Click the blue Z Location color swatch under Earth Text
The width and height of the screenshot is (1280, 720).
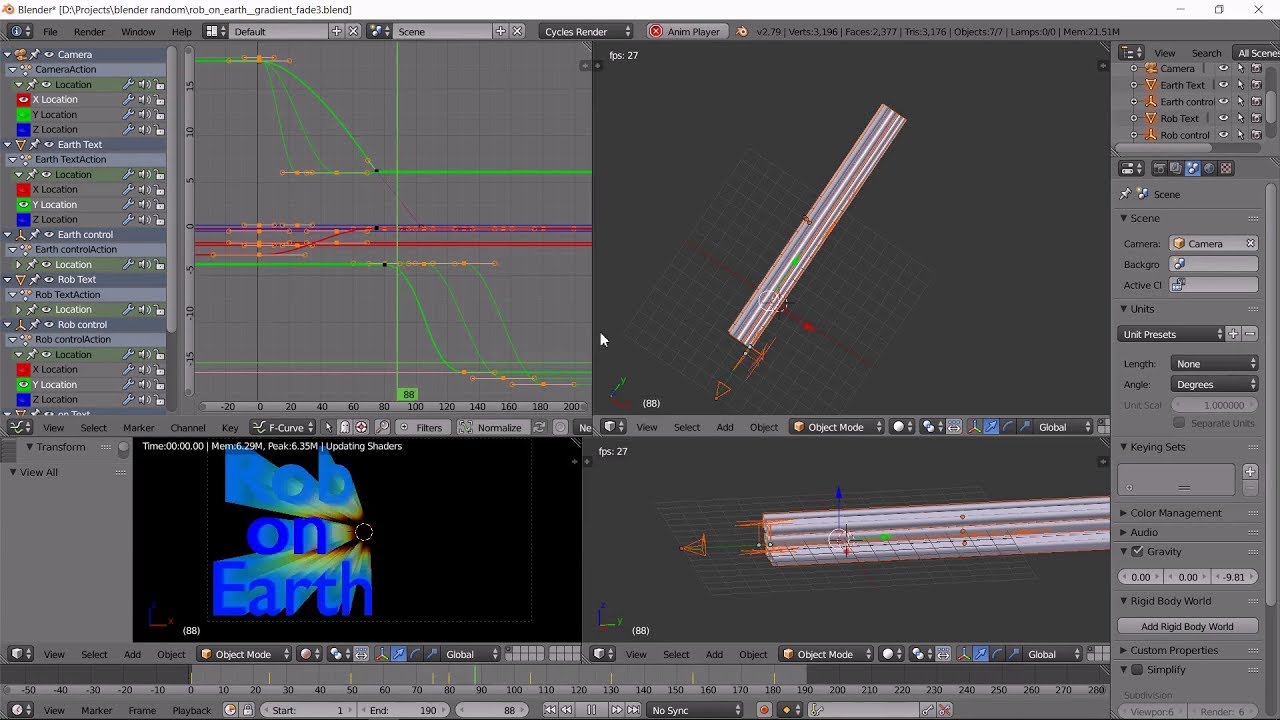(x=23, y=219)
